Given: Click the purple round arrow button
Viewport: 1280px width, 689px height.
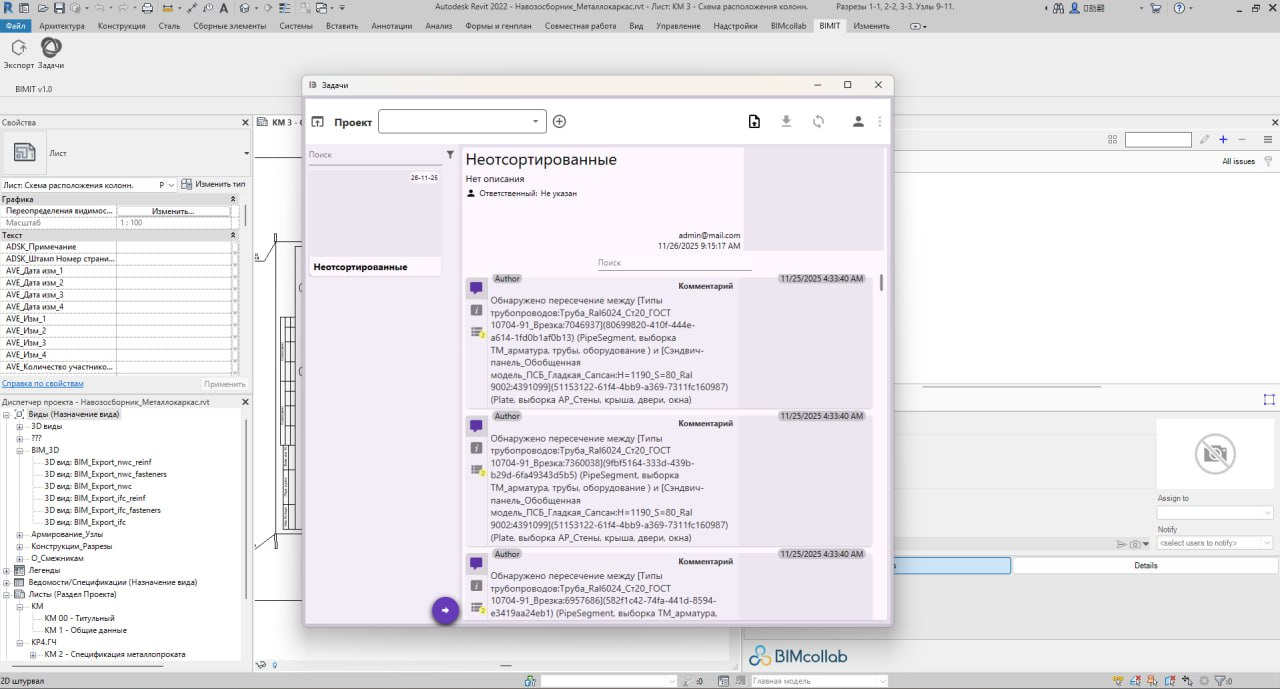Looking at the screenshot, I should (445, 610).
